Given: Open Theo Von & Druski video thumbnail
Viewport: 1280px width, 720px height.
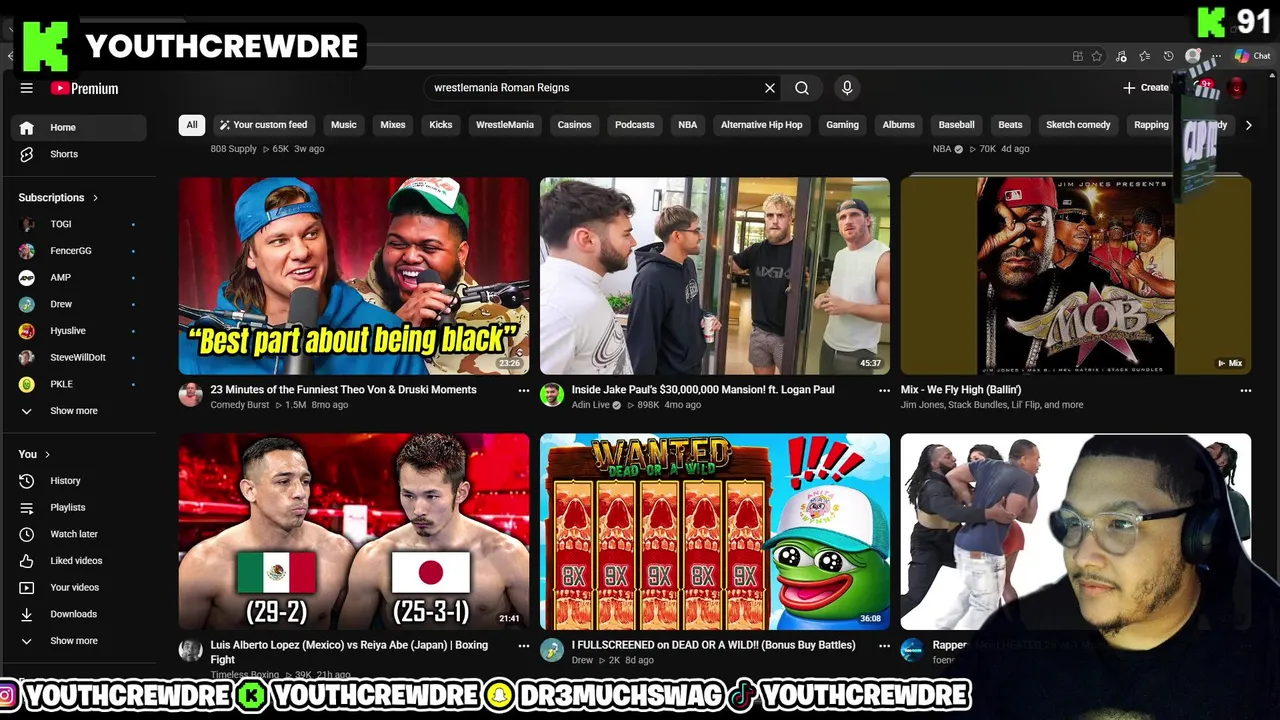Looking at the screenshot, I should coord(354,276).
